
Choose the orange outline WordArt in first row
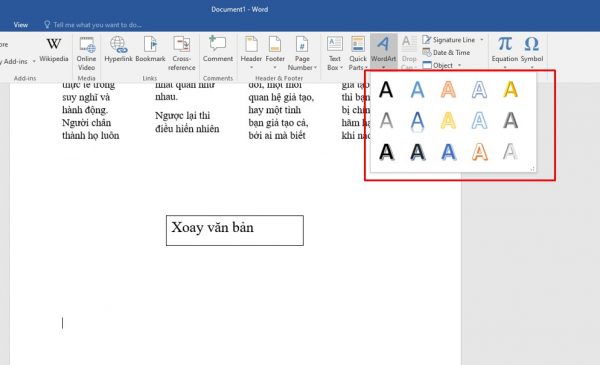pyautogui.click(x=448, y=90)
